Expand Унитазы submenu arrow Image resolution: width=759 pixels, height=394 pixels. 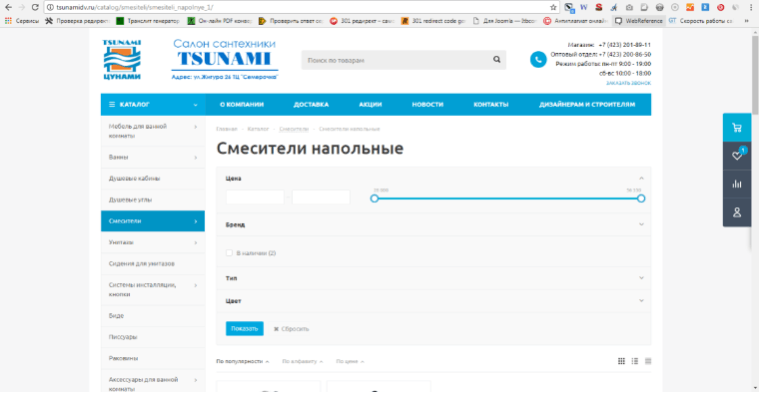pyautogui.click(x=196, y=242)
